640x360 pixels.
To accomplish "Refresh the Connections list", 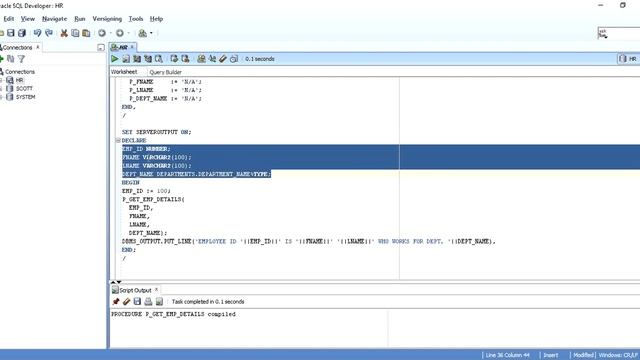I will (x=11, y=59).
